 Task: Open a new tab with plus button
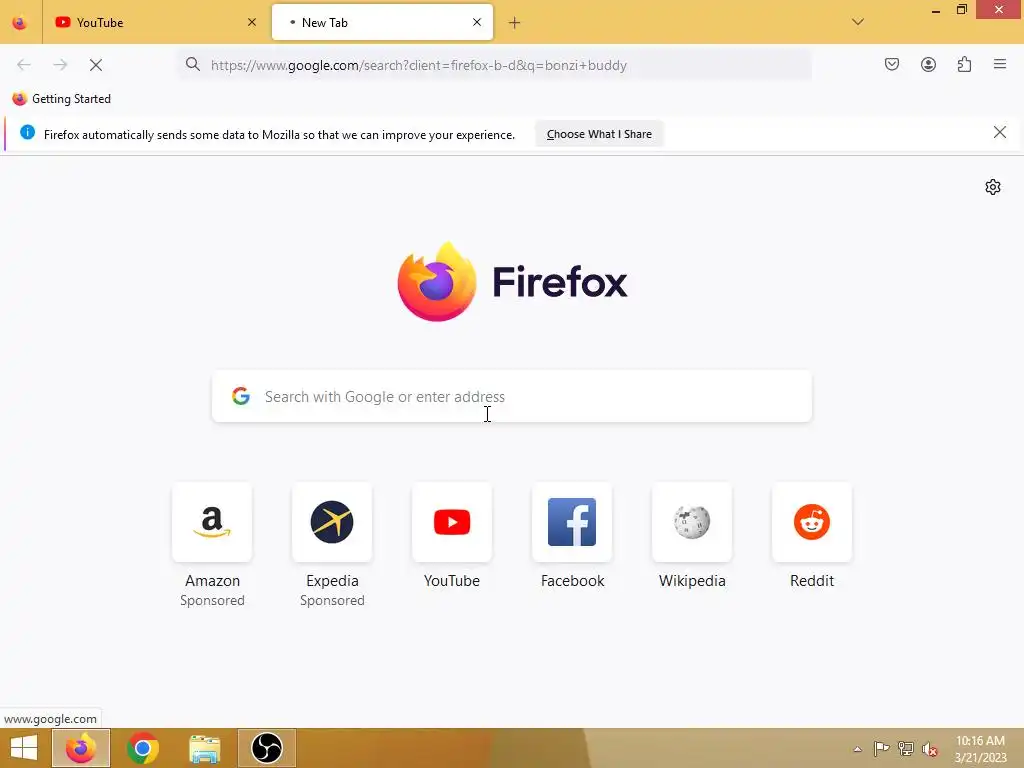click(x=515, y=23)
